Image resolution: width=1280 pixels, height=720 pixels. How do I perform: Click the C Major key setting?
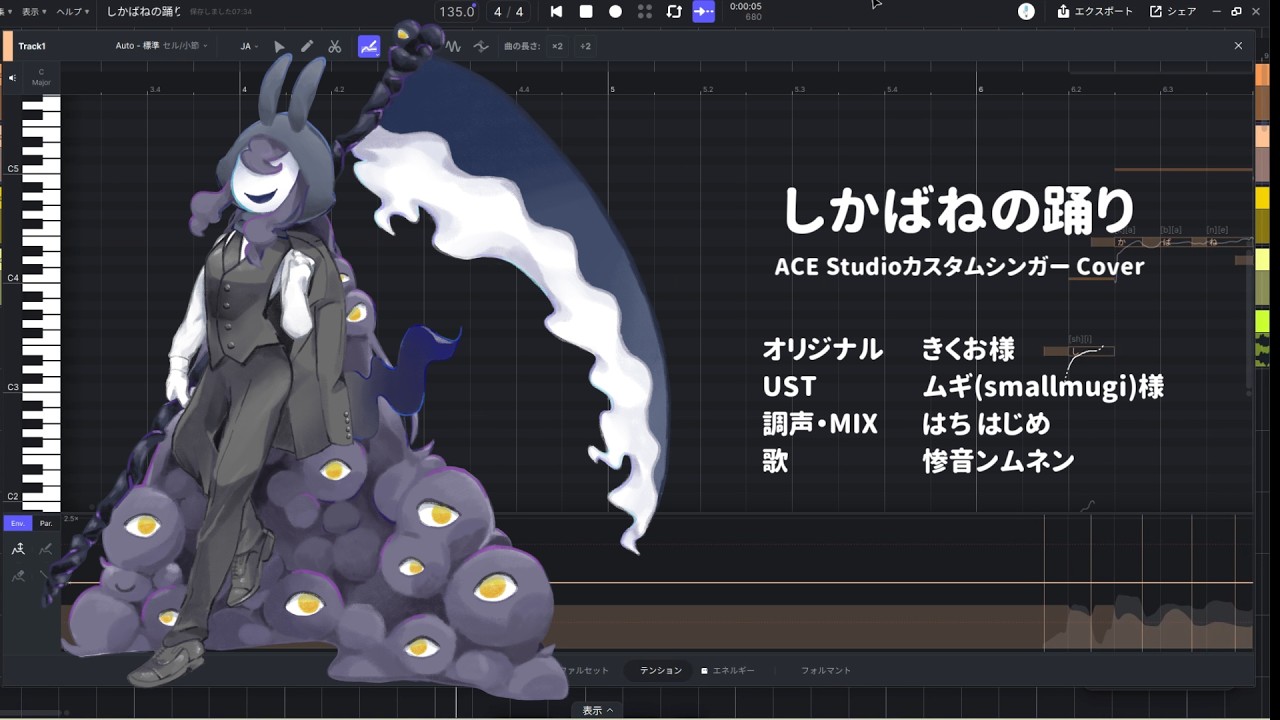[41, 77]
